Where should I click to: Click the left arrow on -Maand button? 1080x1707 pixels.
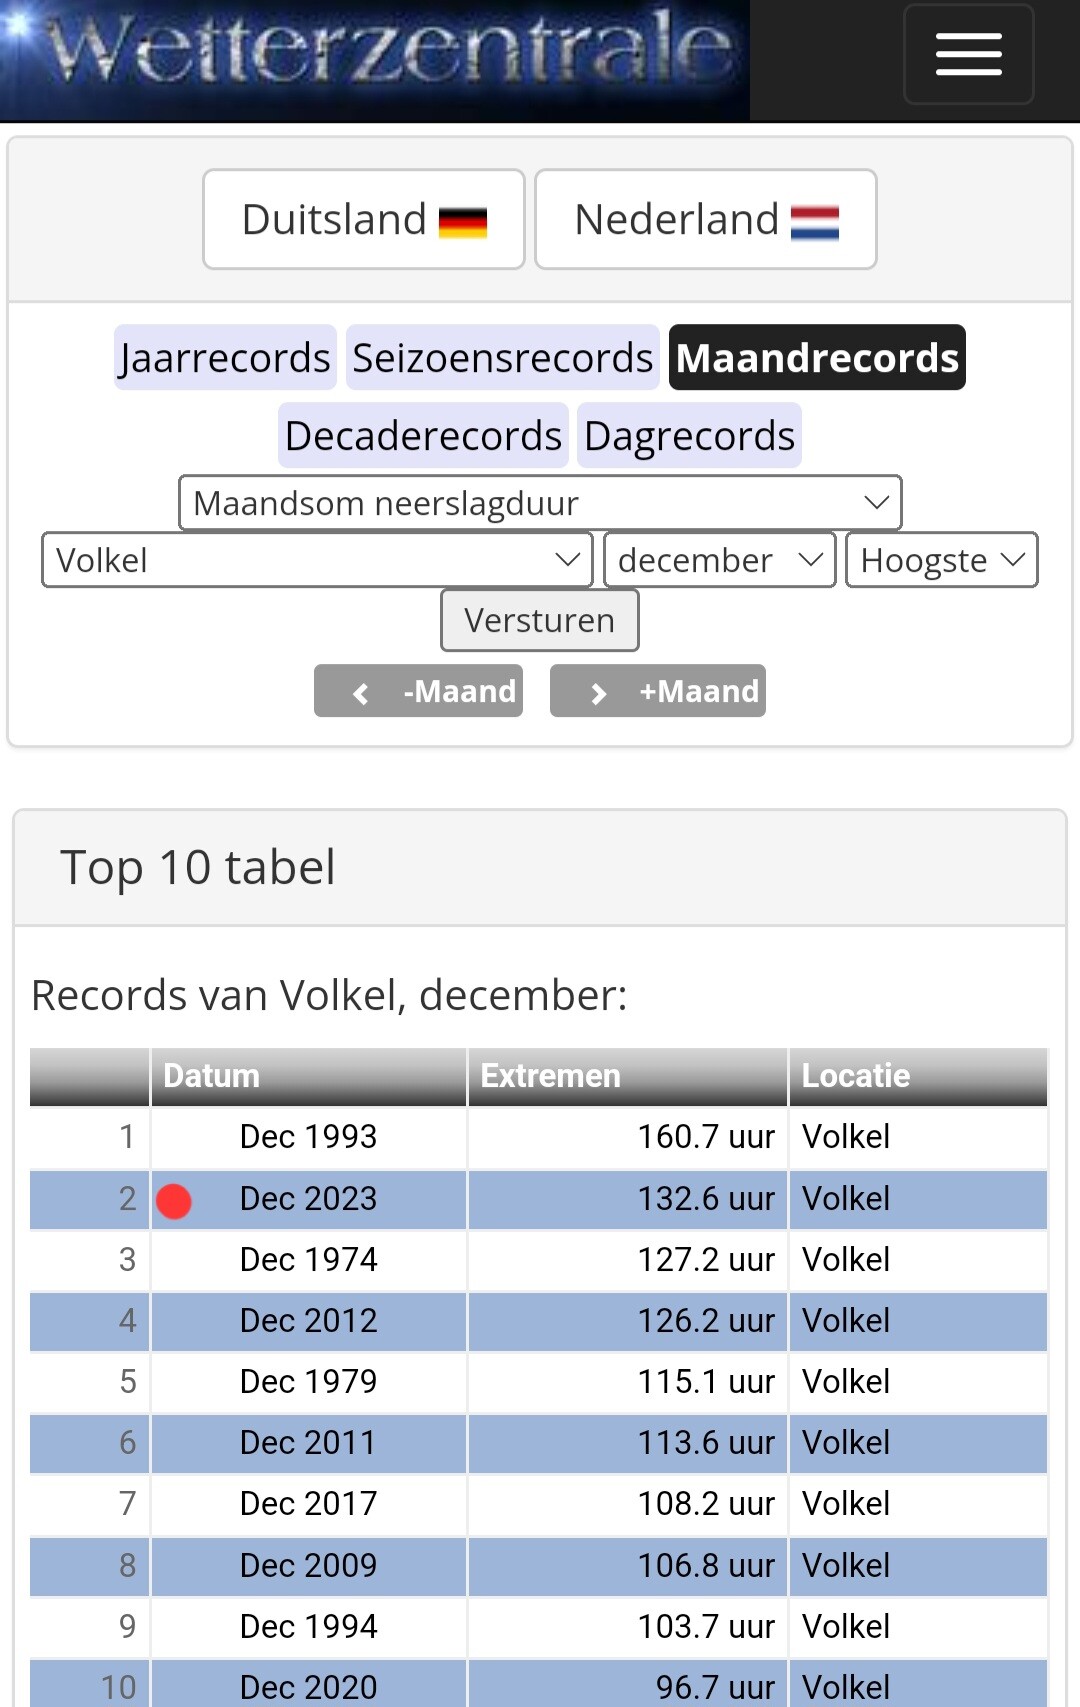(x=361, y=693)
